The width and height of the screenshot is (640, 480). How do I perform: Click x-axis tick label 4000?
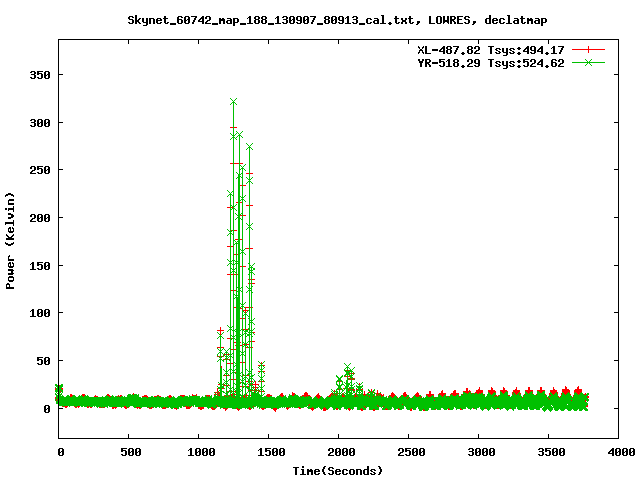click(x=621, y=452)
